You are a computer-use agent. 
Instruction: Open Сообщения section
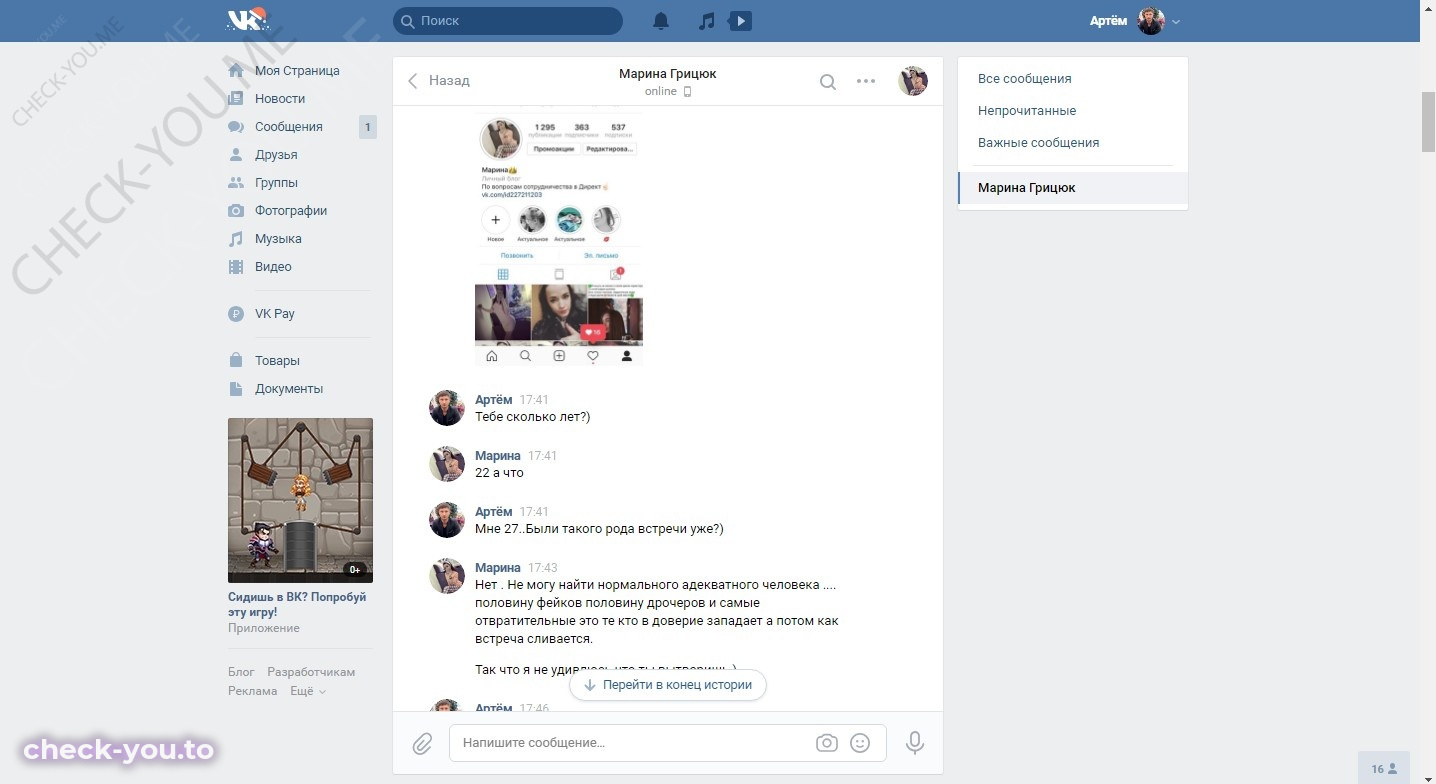click(289, 127)
